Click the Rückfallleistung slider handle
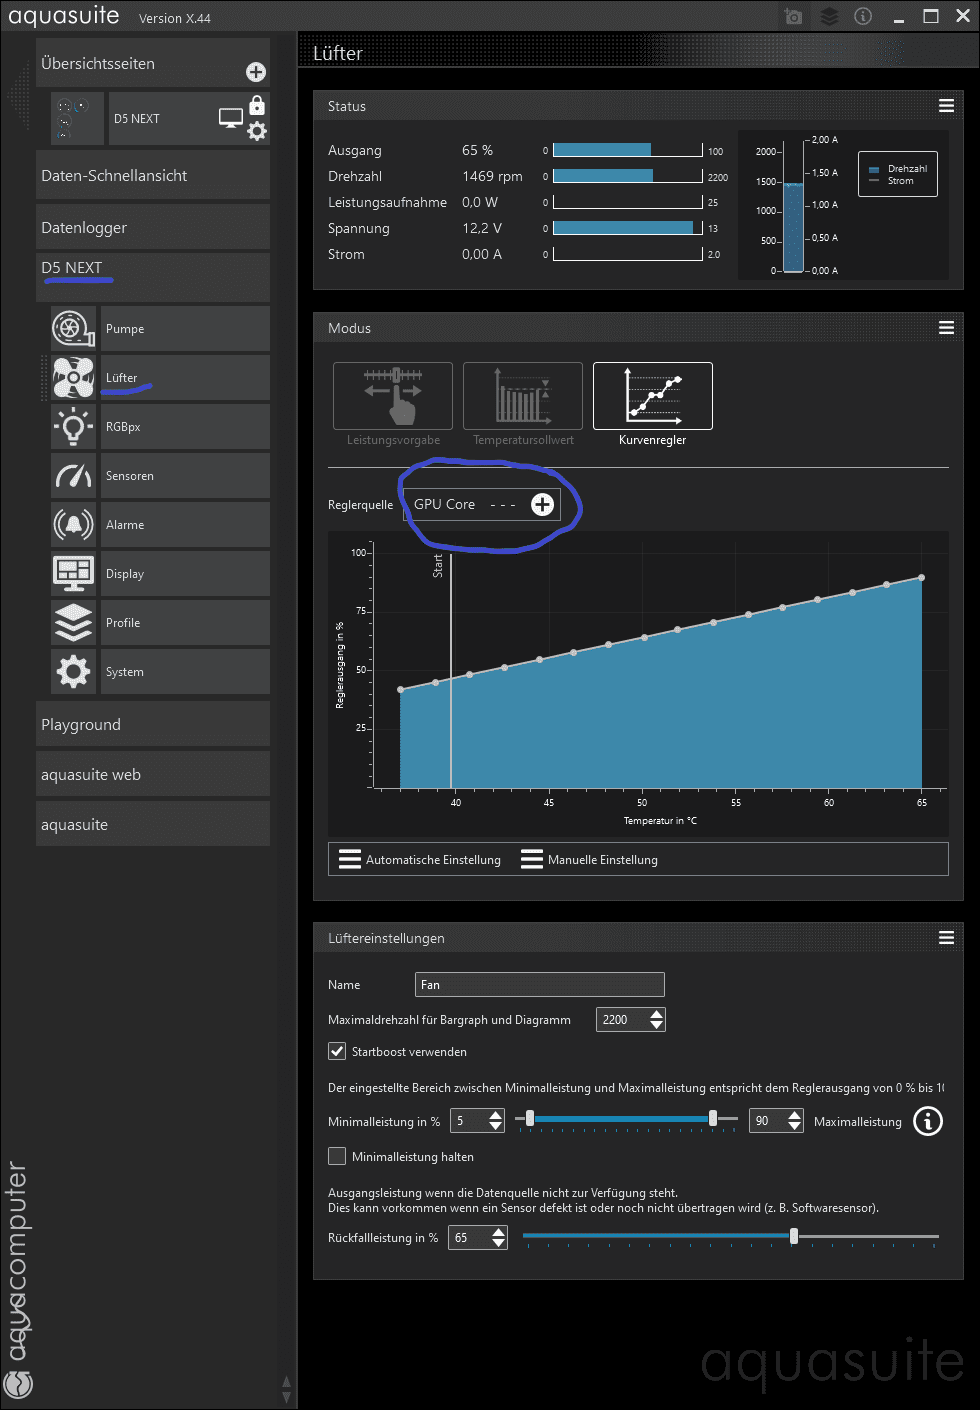The height and width of the screenshot is (1410, 980). pos(794,1236)
